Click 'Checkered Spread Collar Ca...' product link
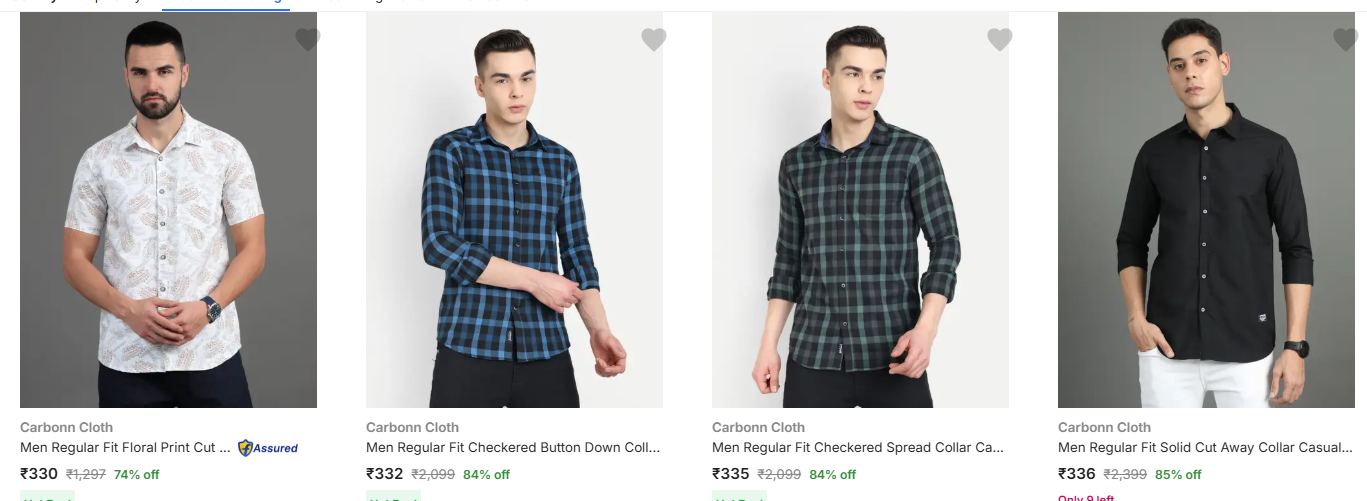 (x=858, y=448)
